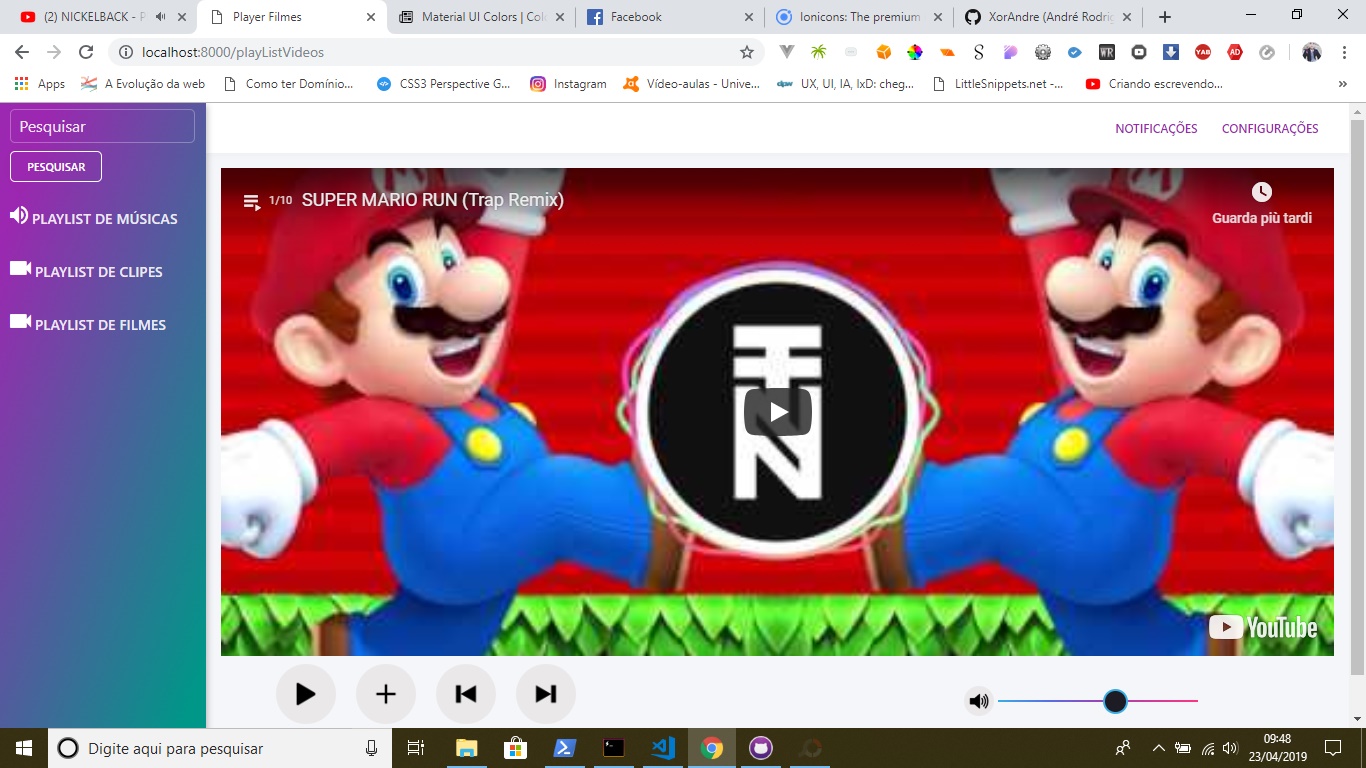Open the LittleSnippets.net bookmark
Screen dimensions: 1366x768
[x=996, y=84]
